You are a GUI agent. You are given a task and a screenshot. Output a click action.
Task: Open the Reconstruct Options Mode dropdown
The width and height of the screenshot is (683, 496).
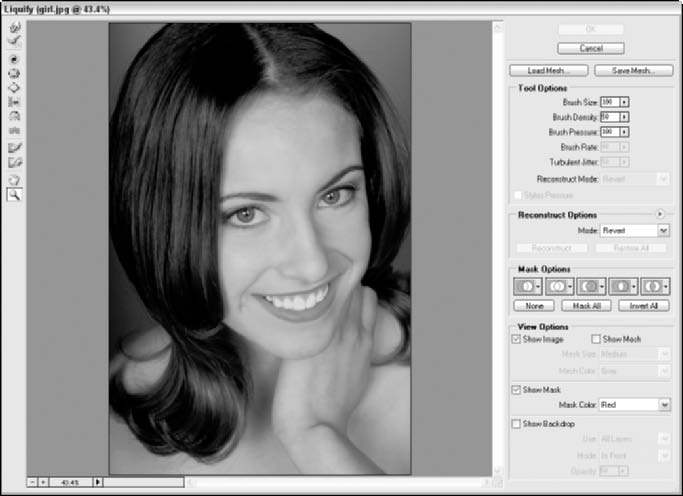coord(664,230)
